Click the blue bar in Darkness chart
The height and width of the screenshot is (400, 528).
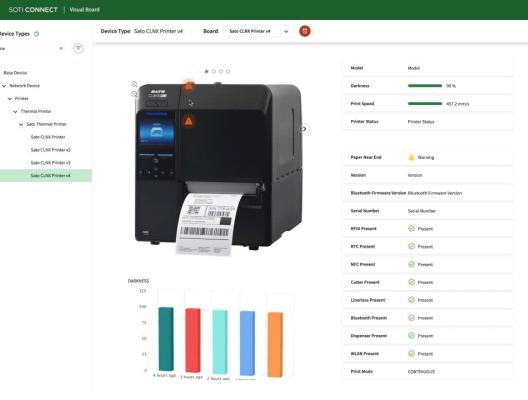coord(248,343)
